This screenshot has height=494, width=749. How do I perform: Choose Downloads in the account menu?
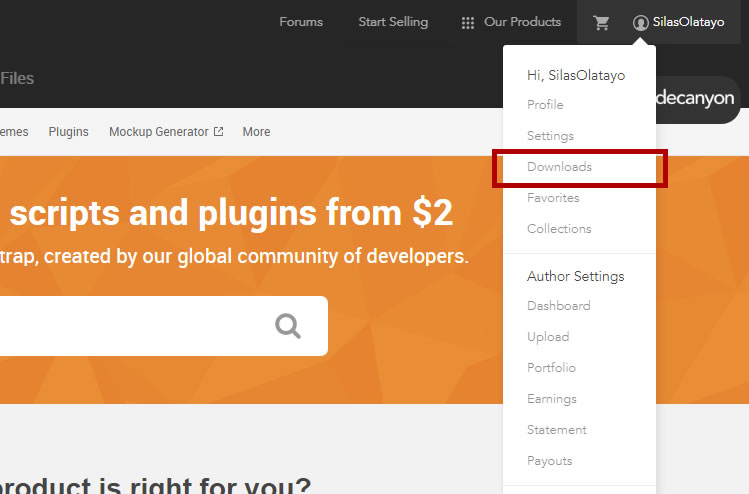pos(559,167)
